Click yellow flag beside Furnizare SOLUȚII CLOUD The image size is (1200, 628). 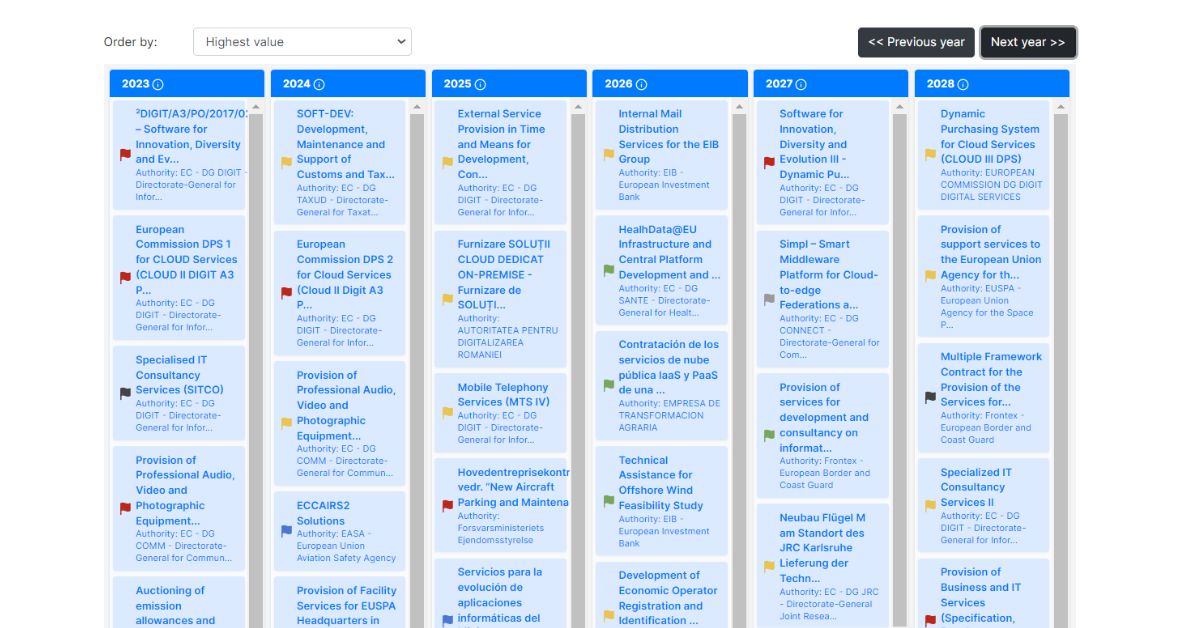[447, 299]
